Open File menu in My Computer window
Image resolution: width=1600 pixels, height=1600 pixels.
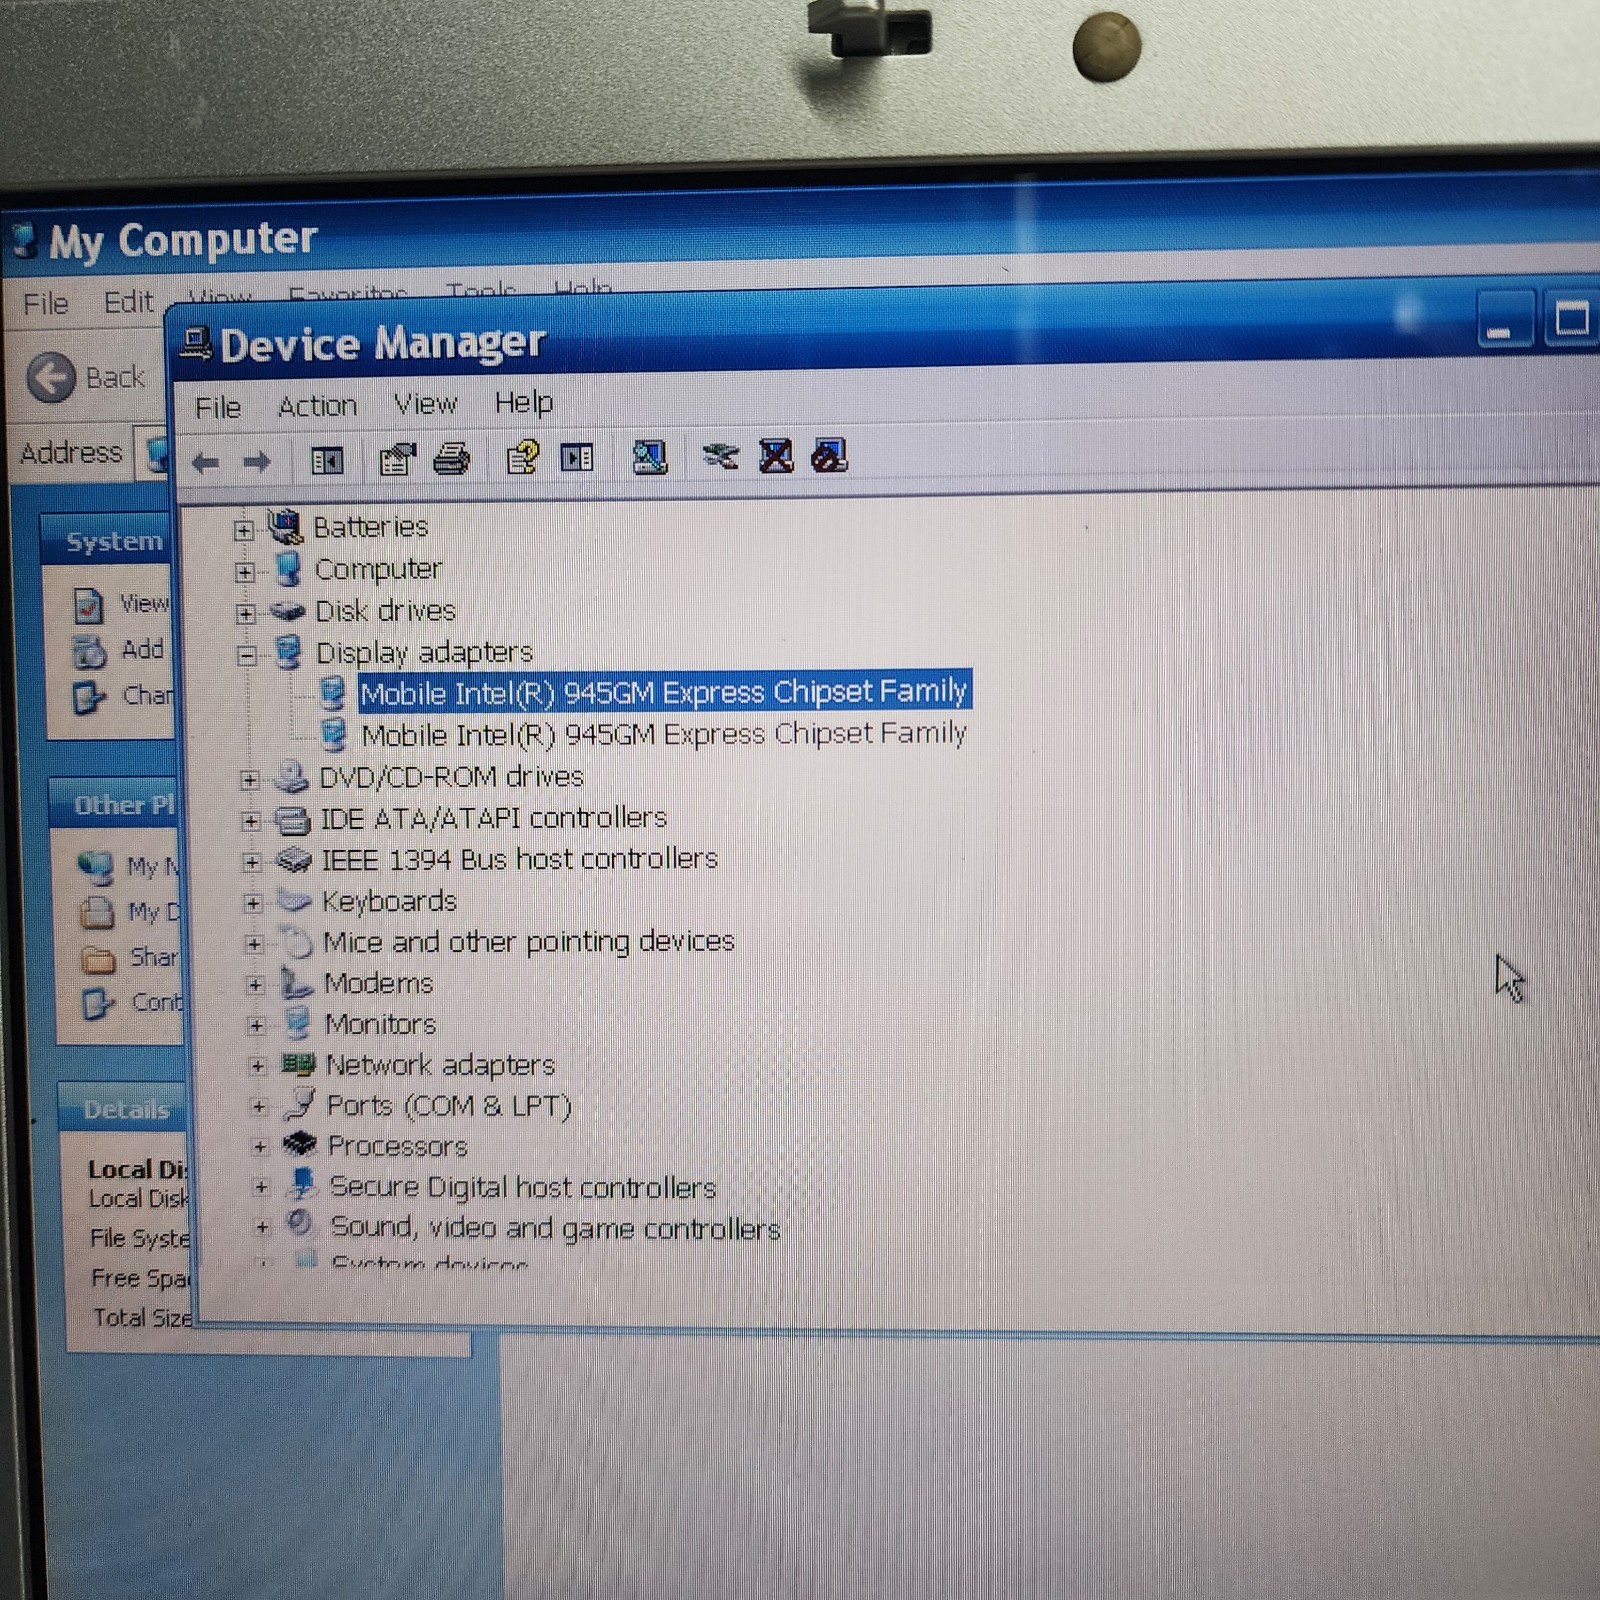(46, 303)
